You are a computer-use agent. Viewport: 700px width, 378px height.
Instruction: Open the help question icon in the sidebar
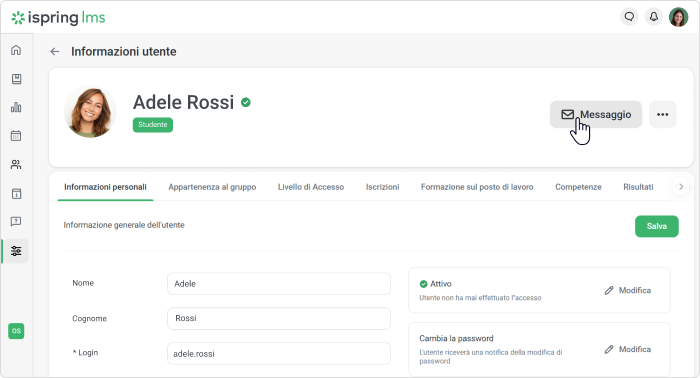click(16, 222)
